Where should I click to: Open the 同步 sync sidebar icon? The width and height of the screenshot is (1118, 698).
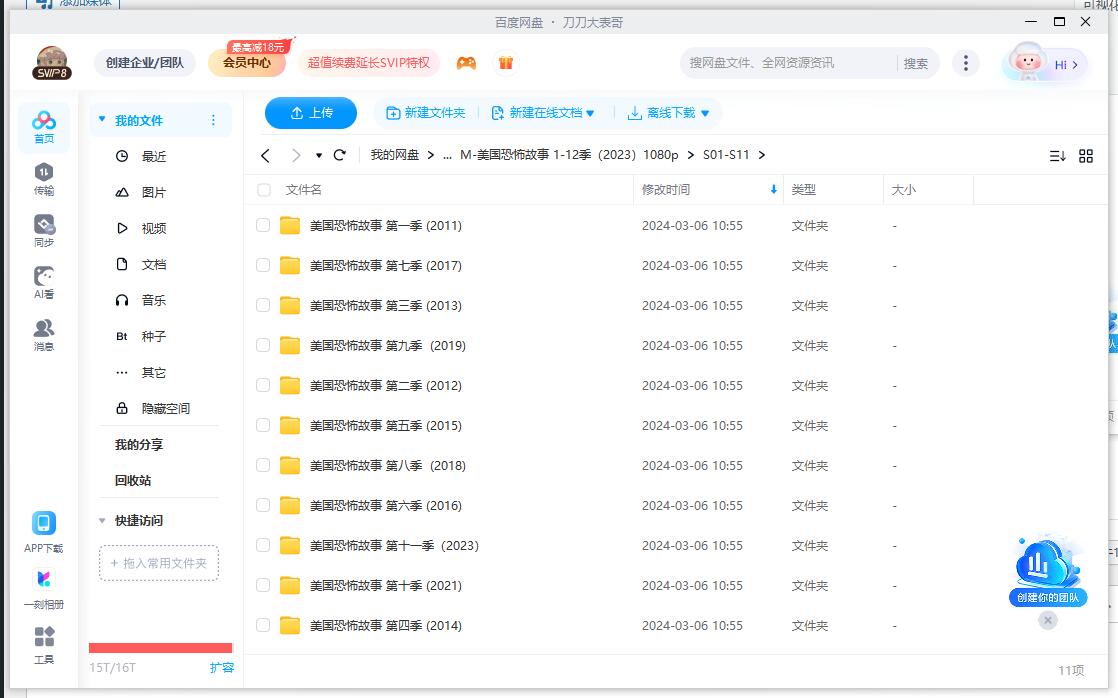(x=43, y=231)
